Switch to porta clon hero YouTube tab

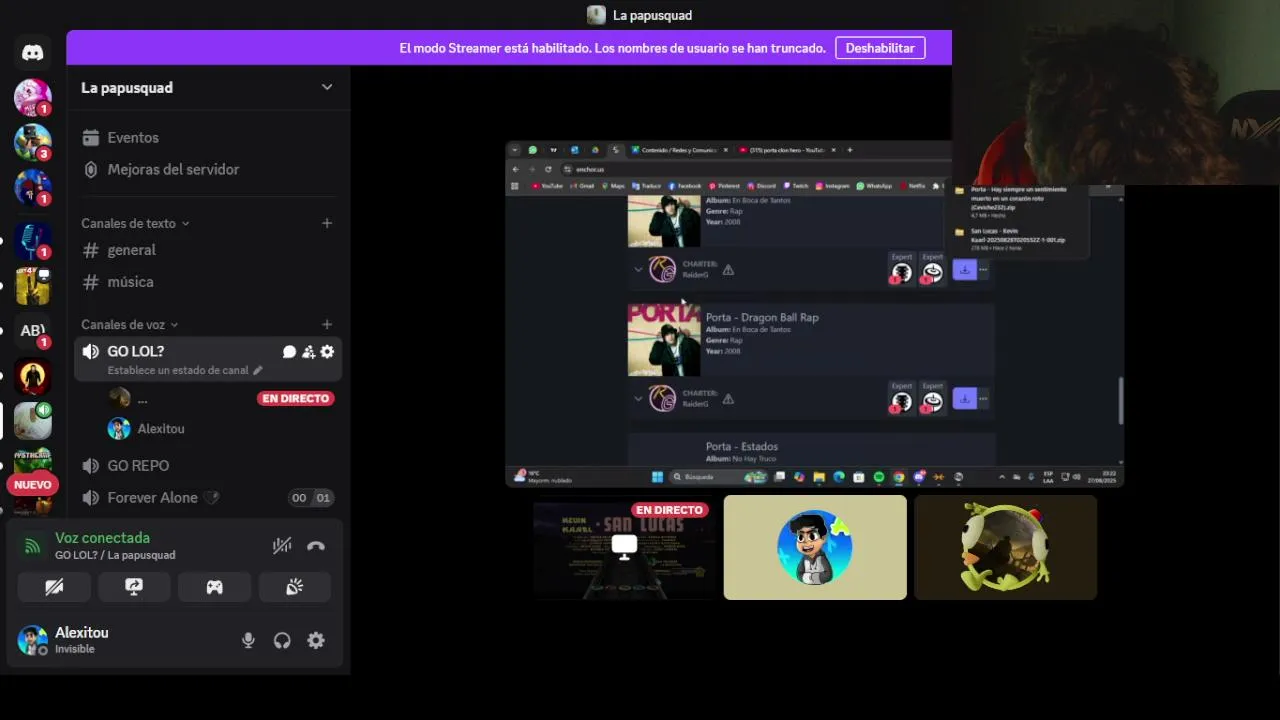pyautogui.click(x=787, y=150)
